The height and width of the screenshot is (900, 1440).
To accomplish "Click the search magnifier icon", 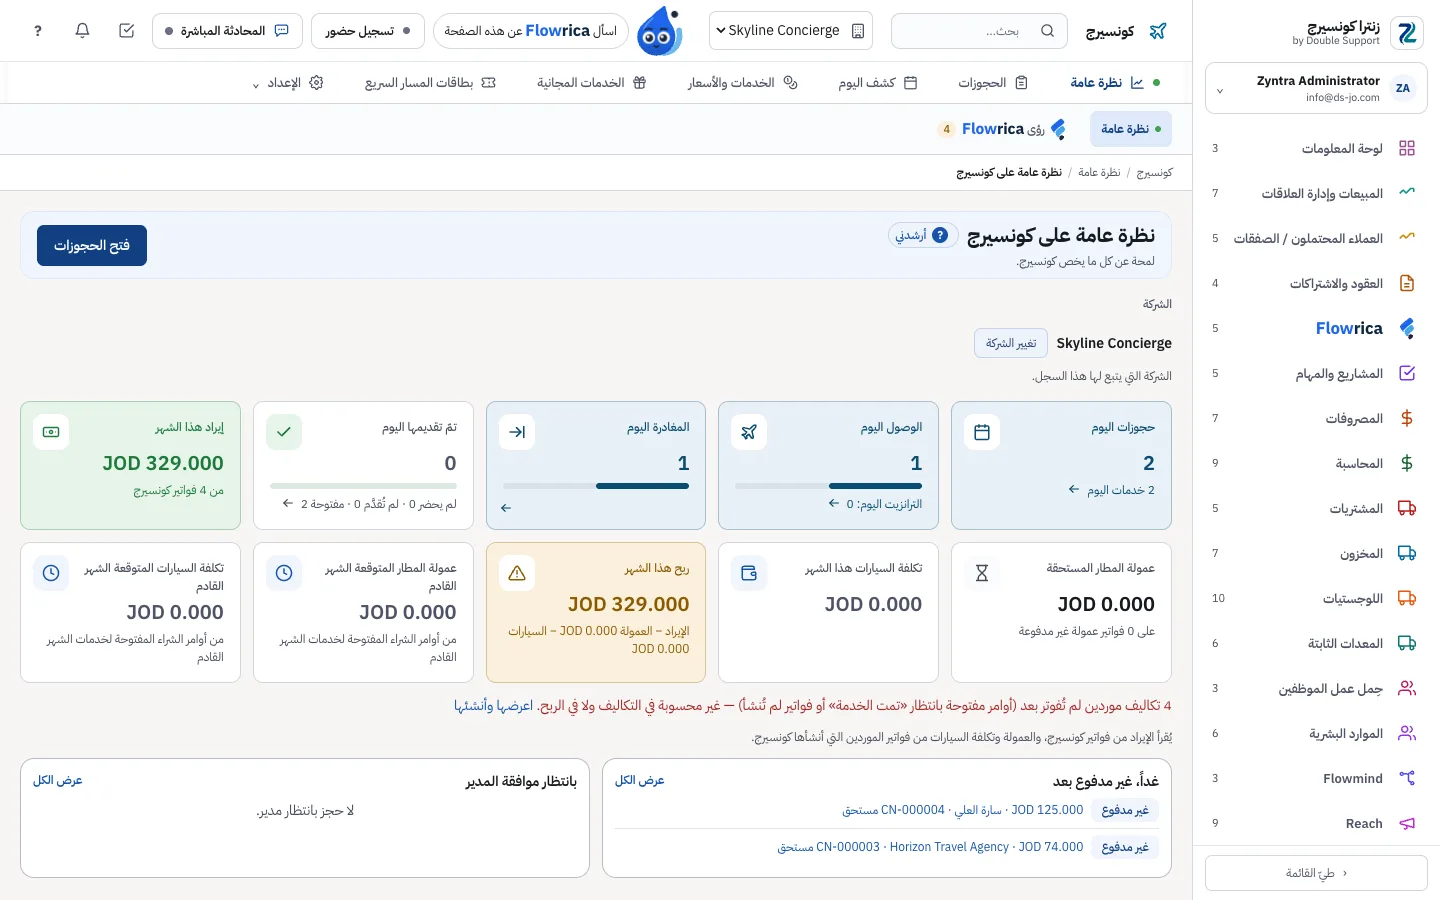I will click(1047, 31).
